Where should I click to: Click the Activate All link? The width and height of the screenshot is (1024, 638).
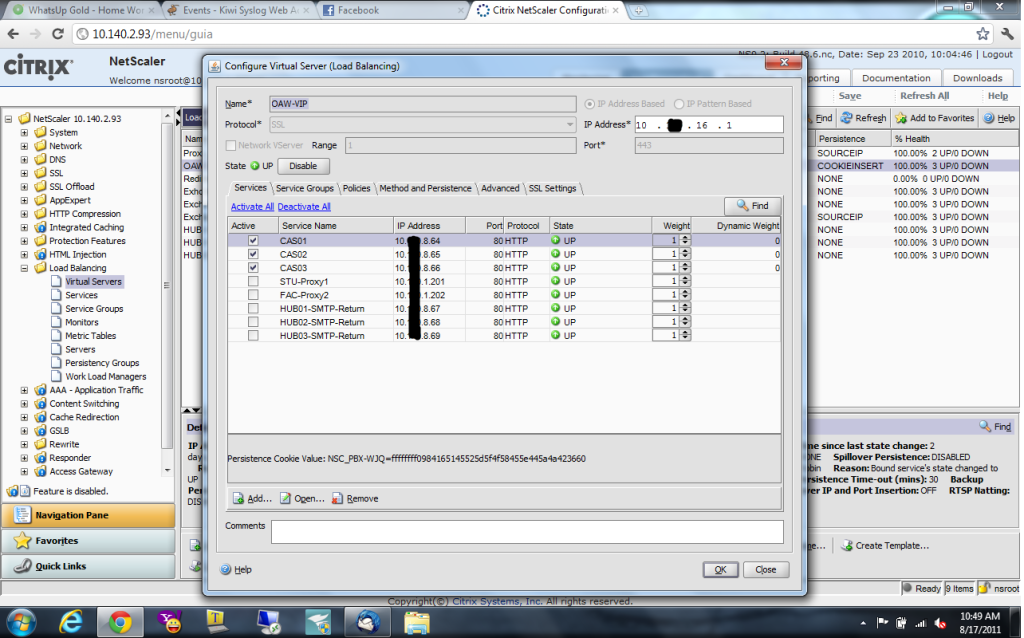pos(252,206)
